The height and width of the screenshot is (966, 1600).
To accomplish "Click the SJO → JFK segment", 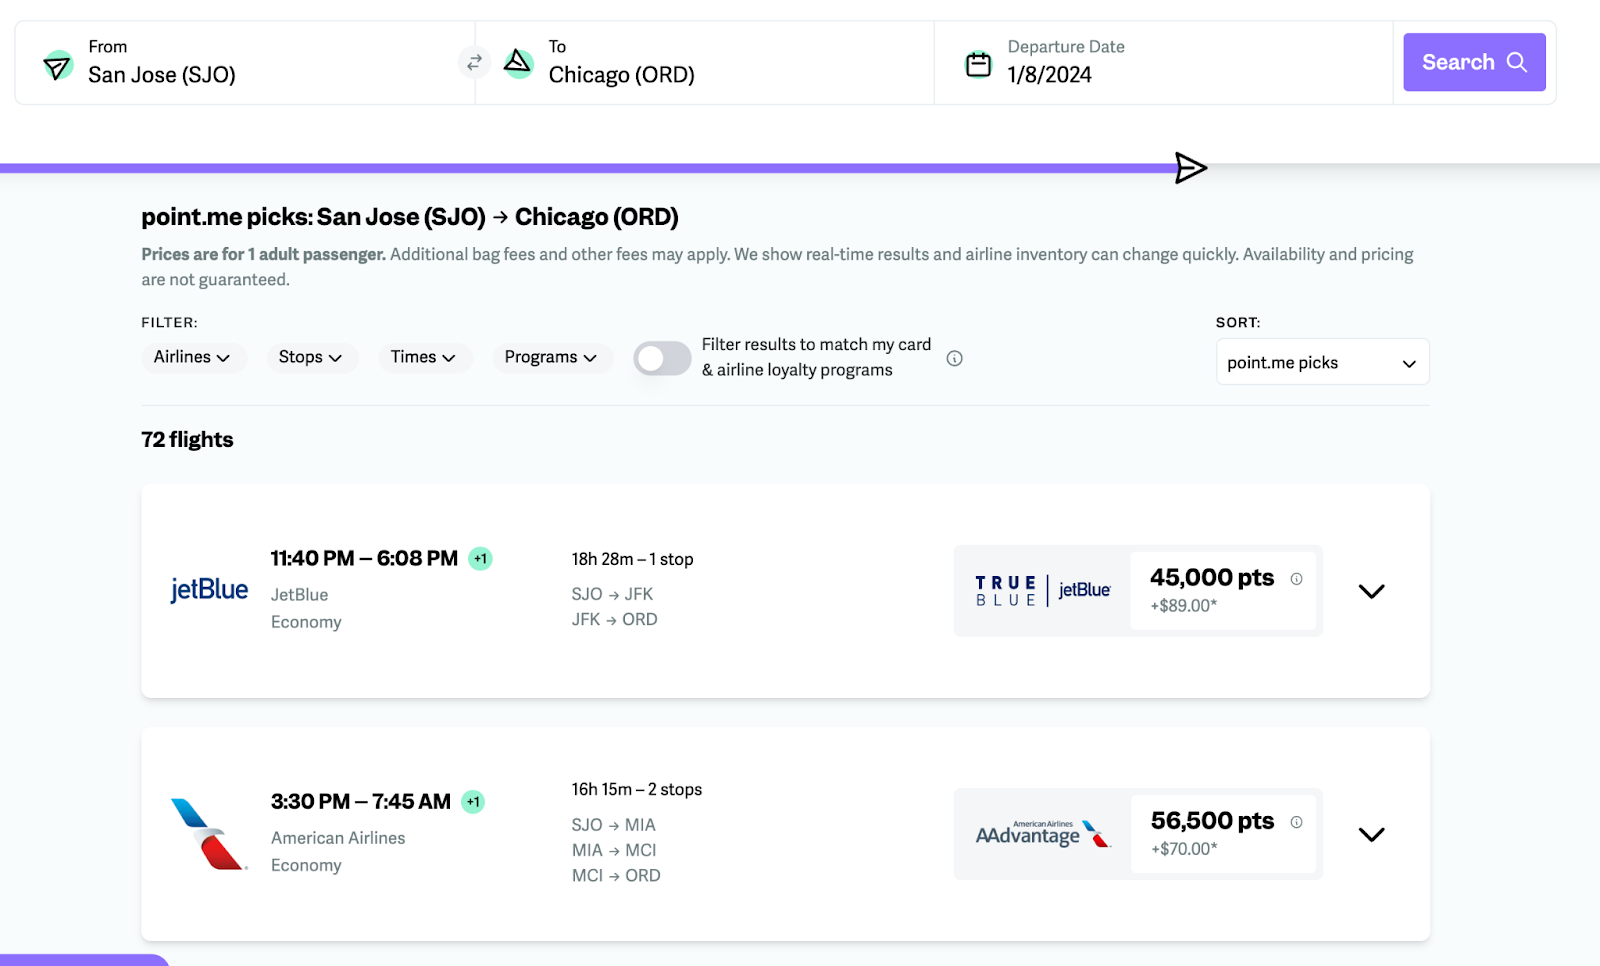I will (x=612, y=594).
